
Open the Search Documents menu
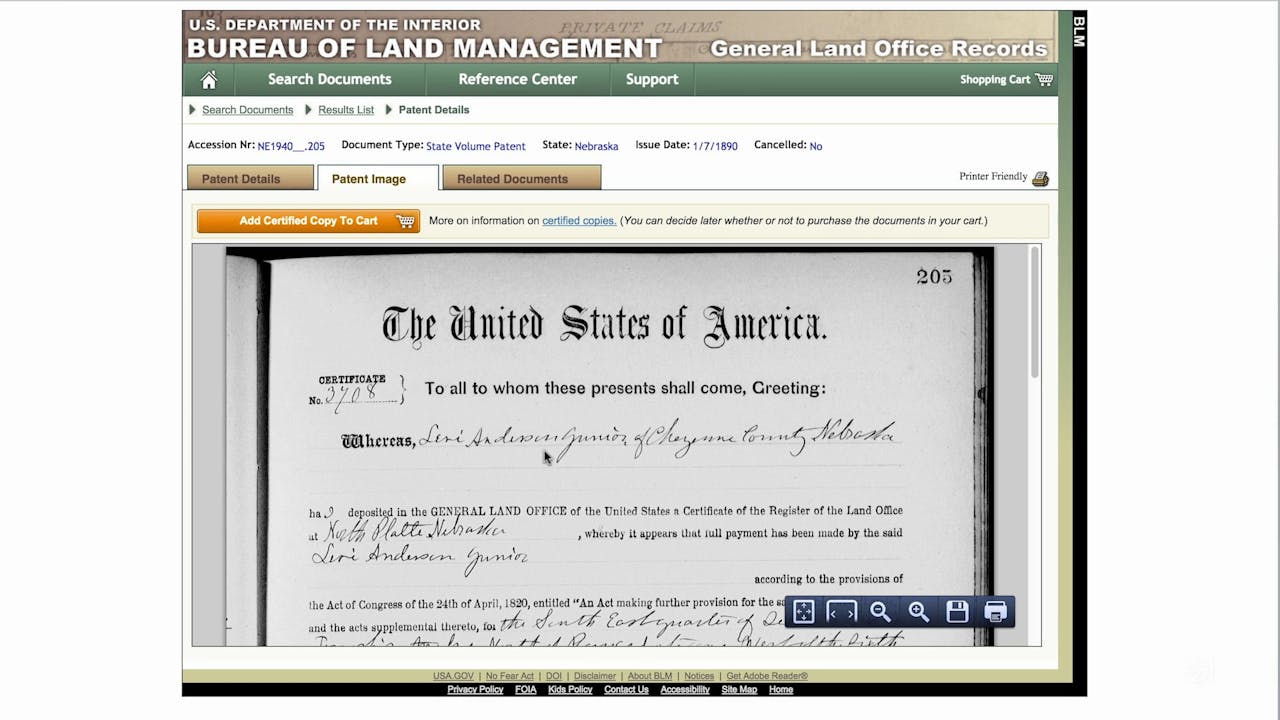pos(329,79)
